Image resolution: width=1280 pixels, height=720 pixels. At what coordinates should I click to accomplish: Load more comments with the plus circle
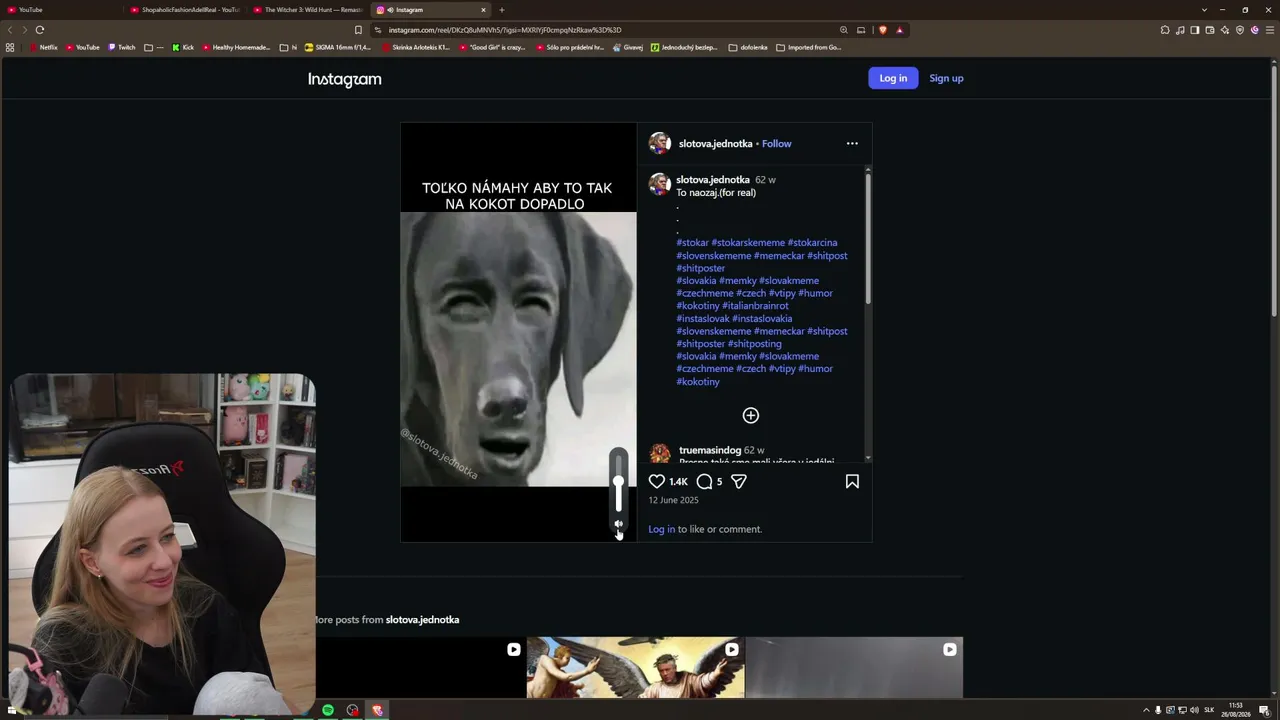pyautogui.click(x=751, y=415)
